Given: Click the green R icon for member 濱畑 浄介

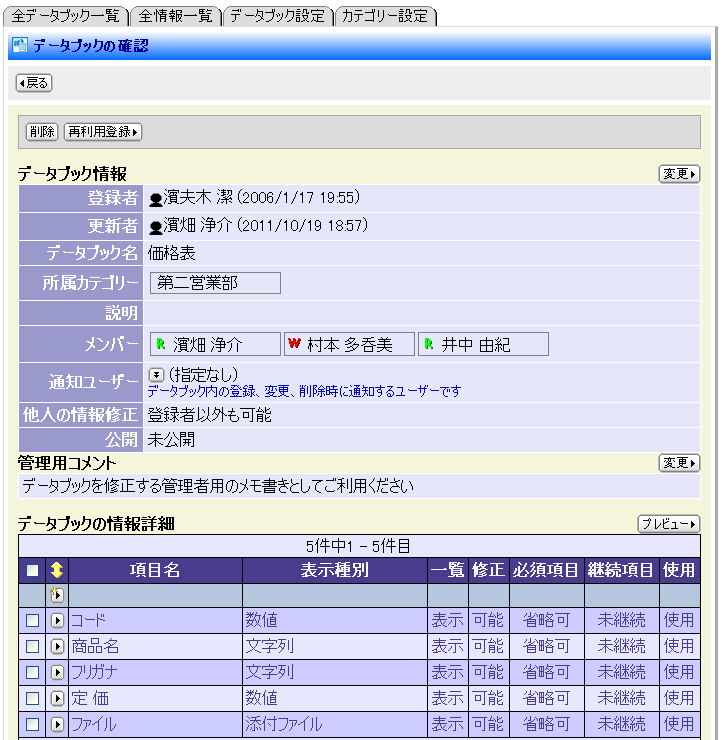Looking at the screenshot, I should click(x=160, y=344).
